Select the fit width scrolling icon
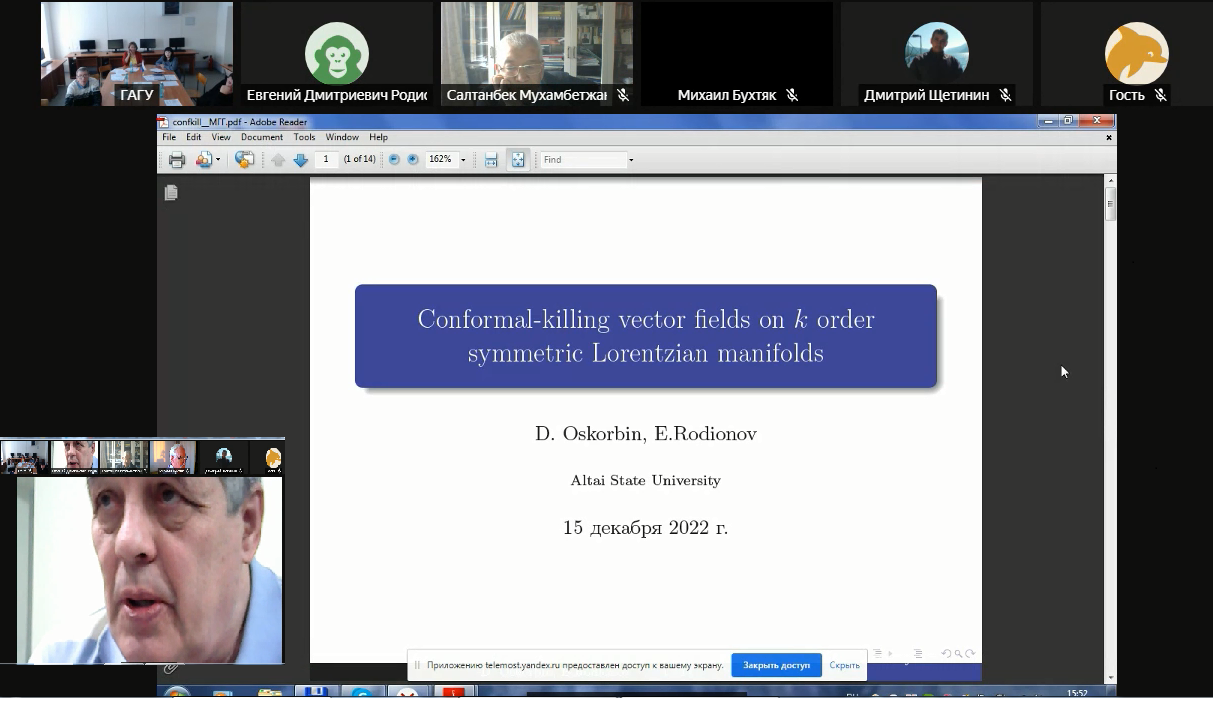1213x713 pixels. (491, 160)
